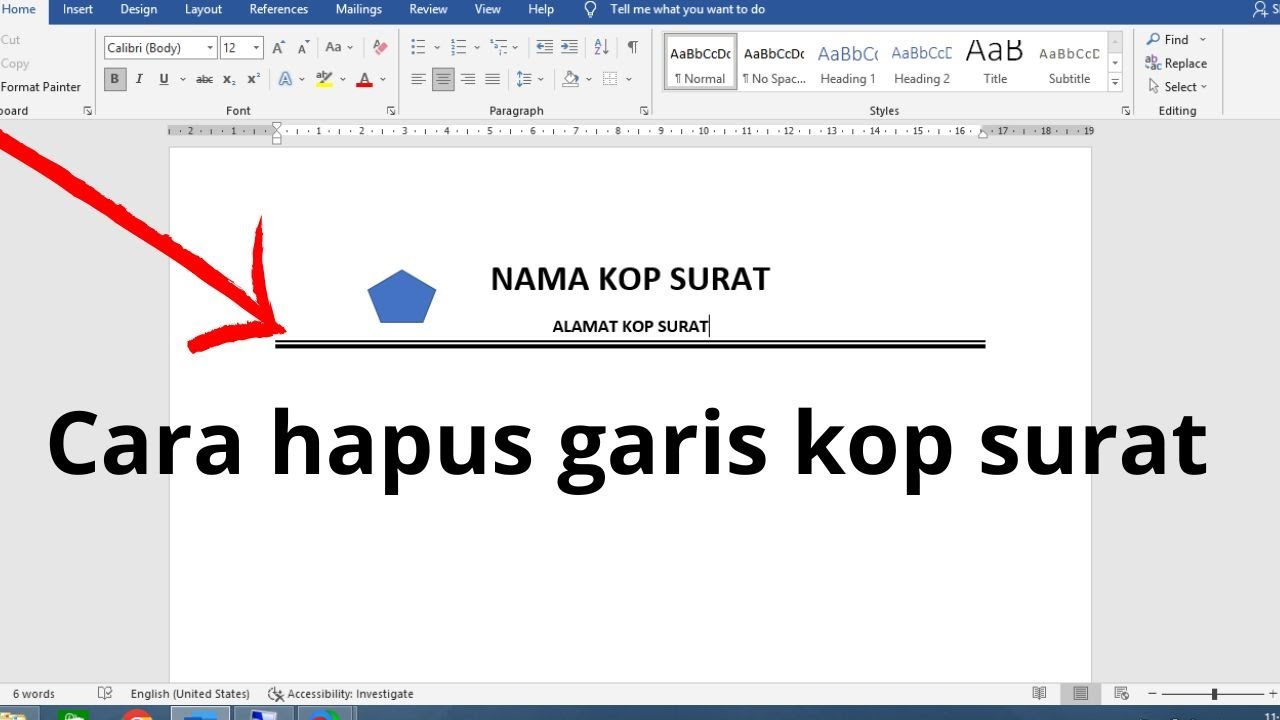Image resolution: width=1280 pixels, height=720 pixels.
Task: Decrease paragraph indent
Action: [544, 47]
